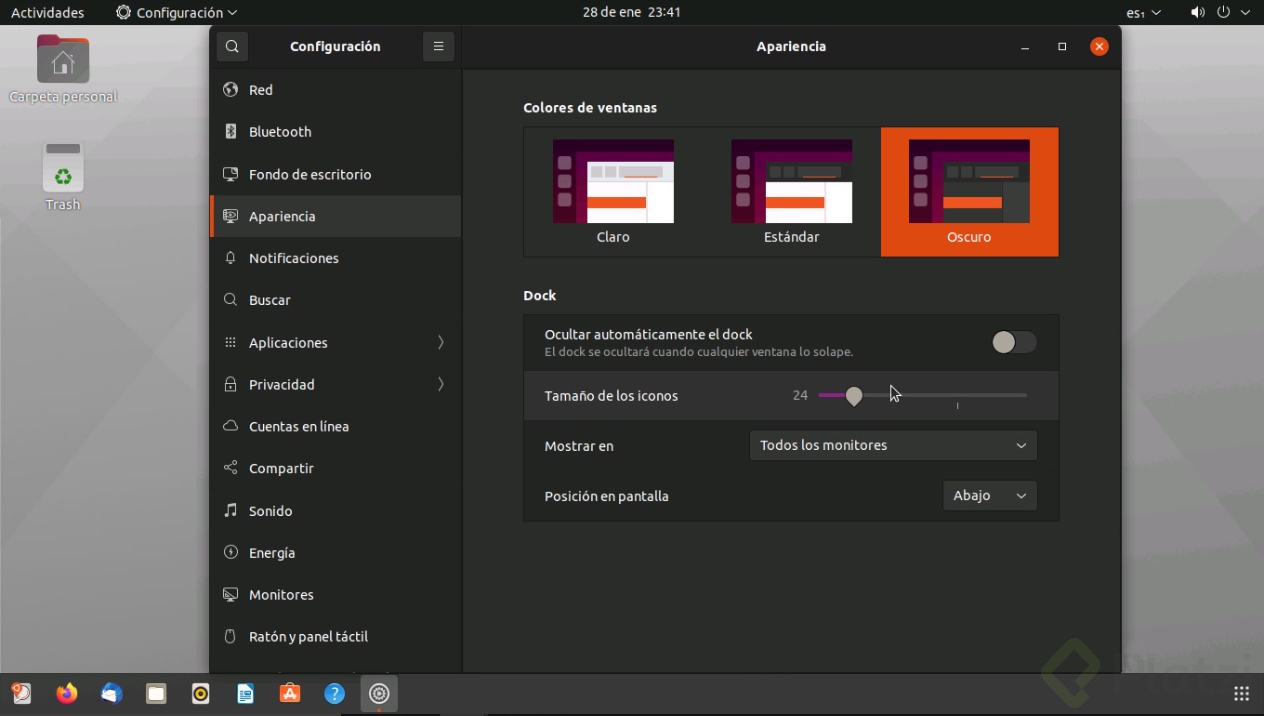Click the Buscar magnifier icon in sidebar

tap(230, 300)
